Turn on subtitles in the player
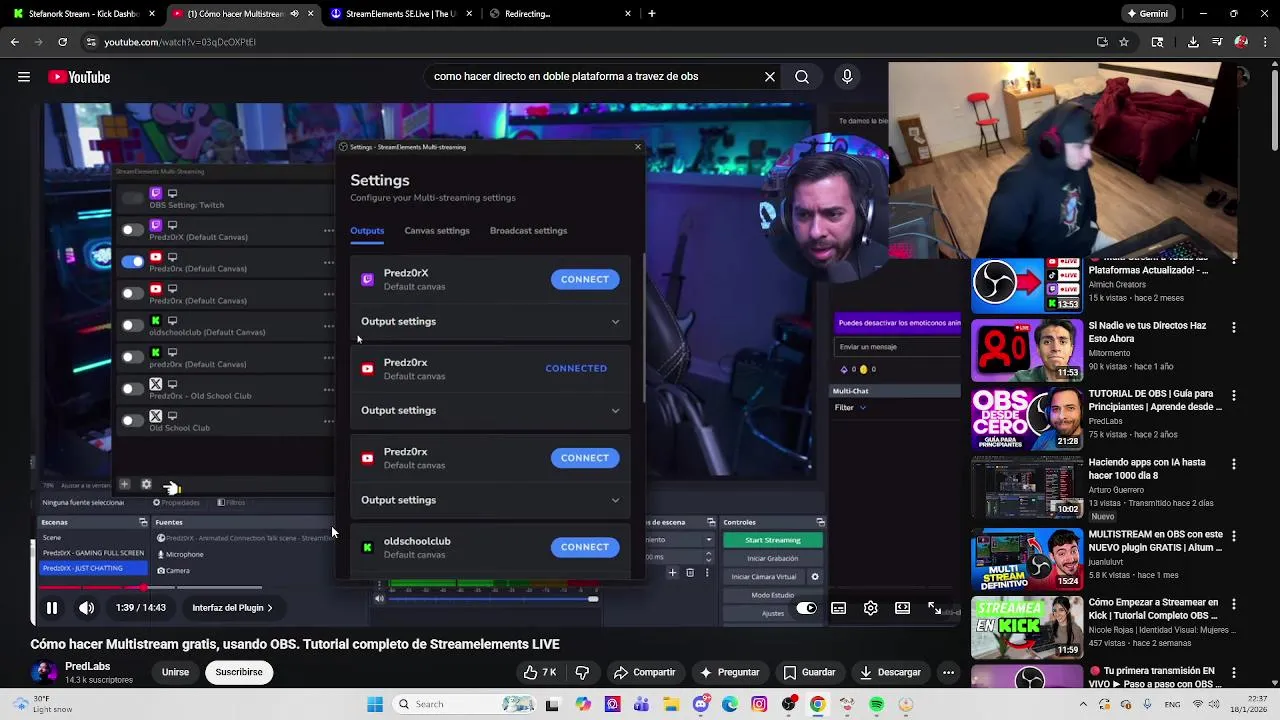Screen dimensions: 1280x720 pos(839,607)
